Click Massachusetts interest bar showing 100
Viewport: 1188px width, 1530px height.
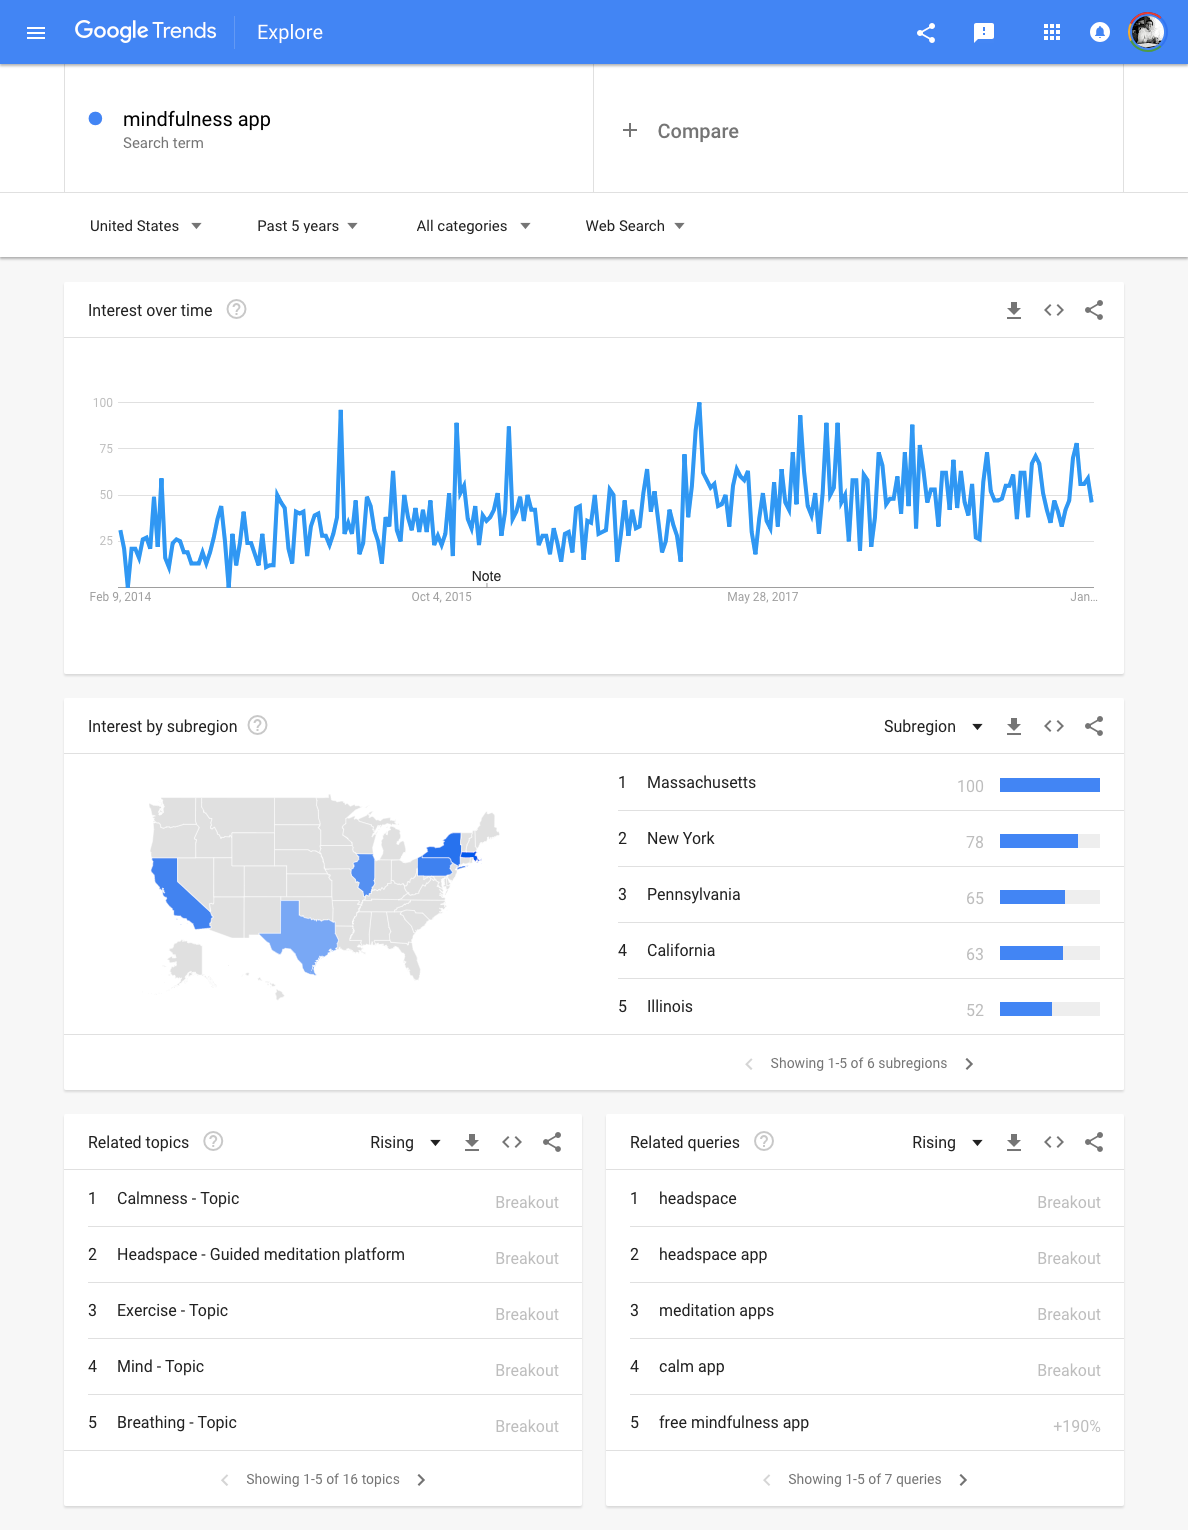(1050, 785)
